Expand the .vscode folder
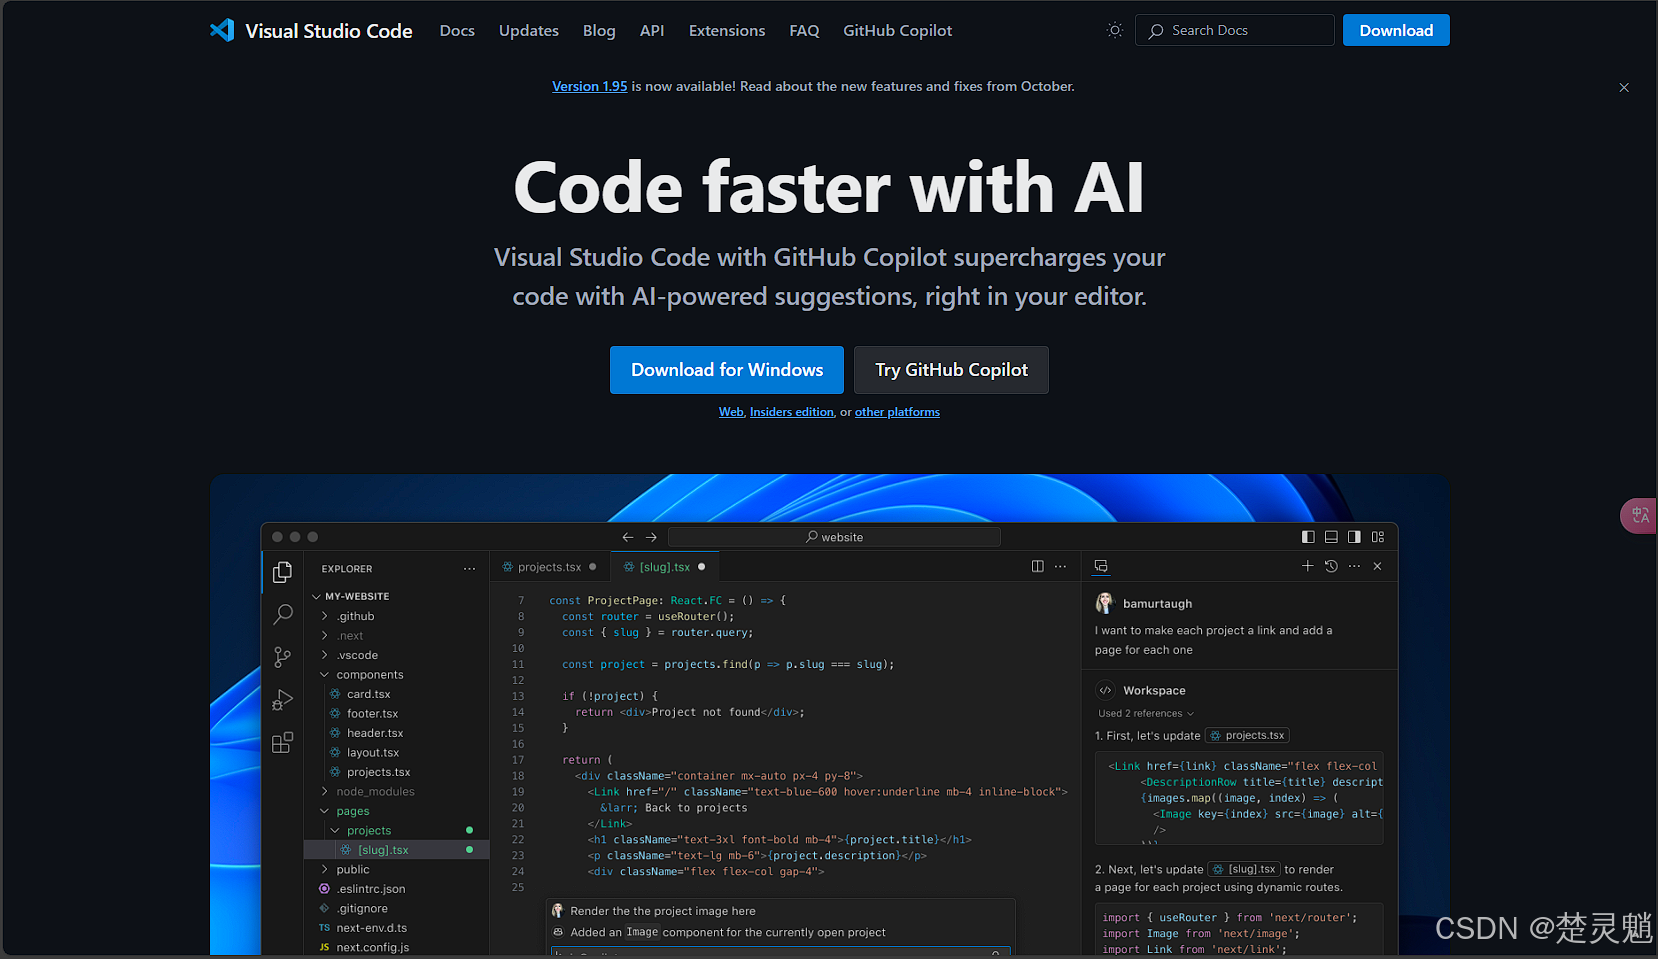The height and width of the screenshot is (959, 1658). 324,655
